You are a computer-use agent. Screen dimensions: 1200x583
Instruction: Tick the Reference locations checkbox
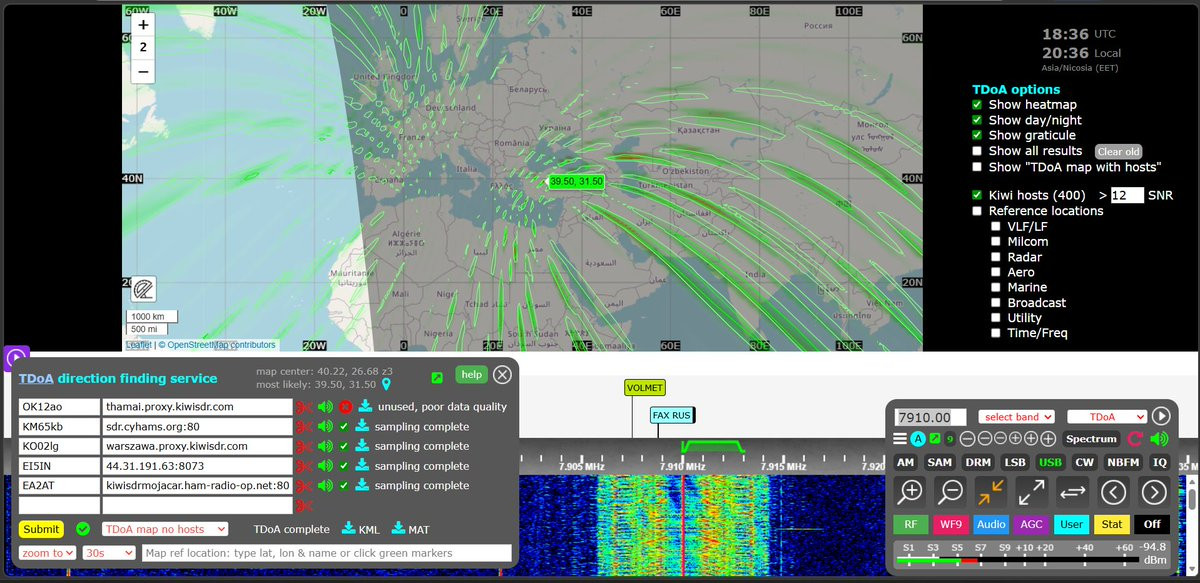(x=978, y=211)
